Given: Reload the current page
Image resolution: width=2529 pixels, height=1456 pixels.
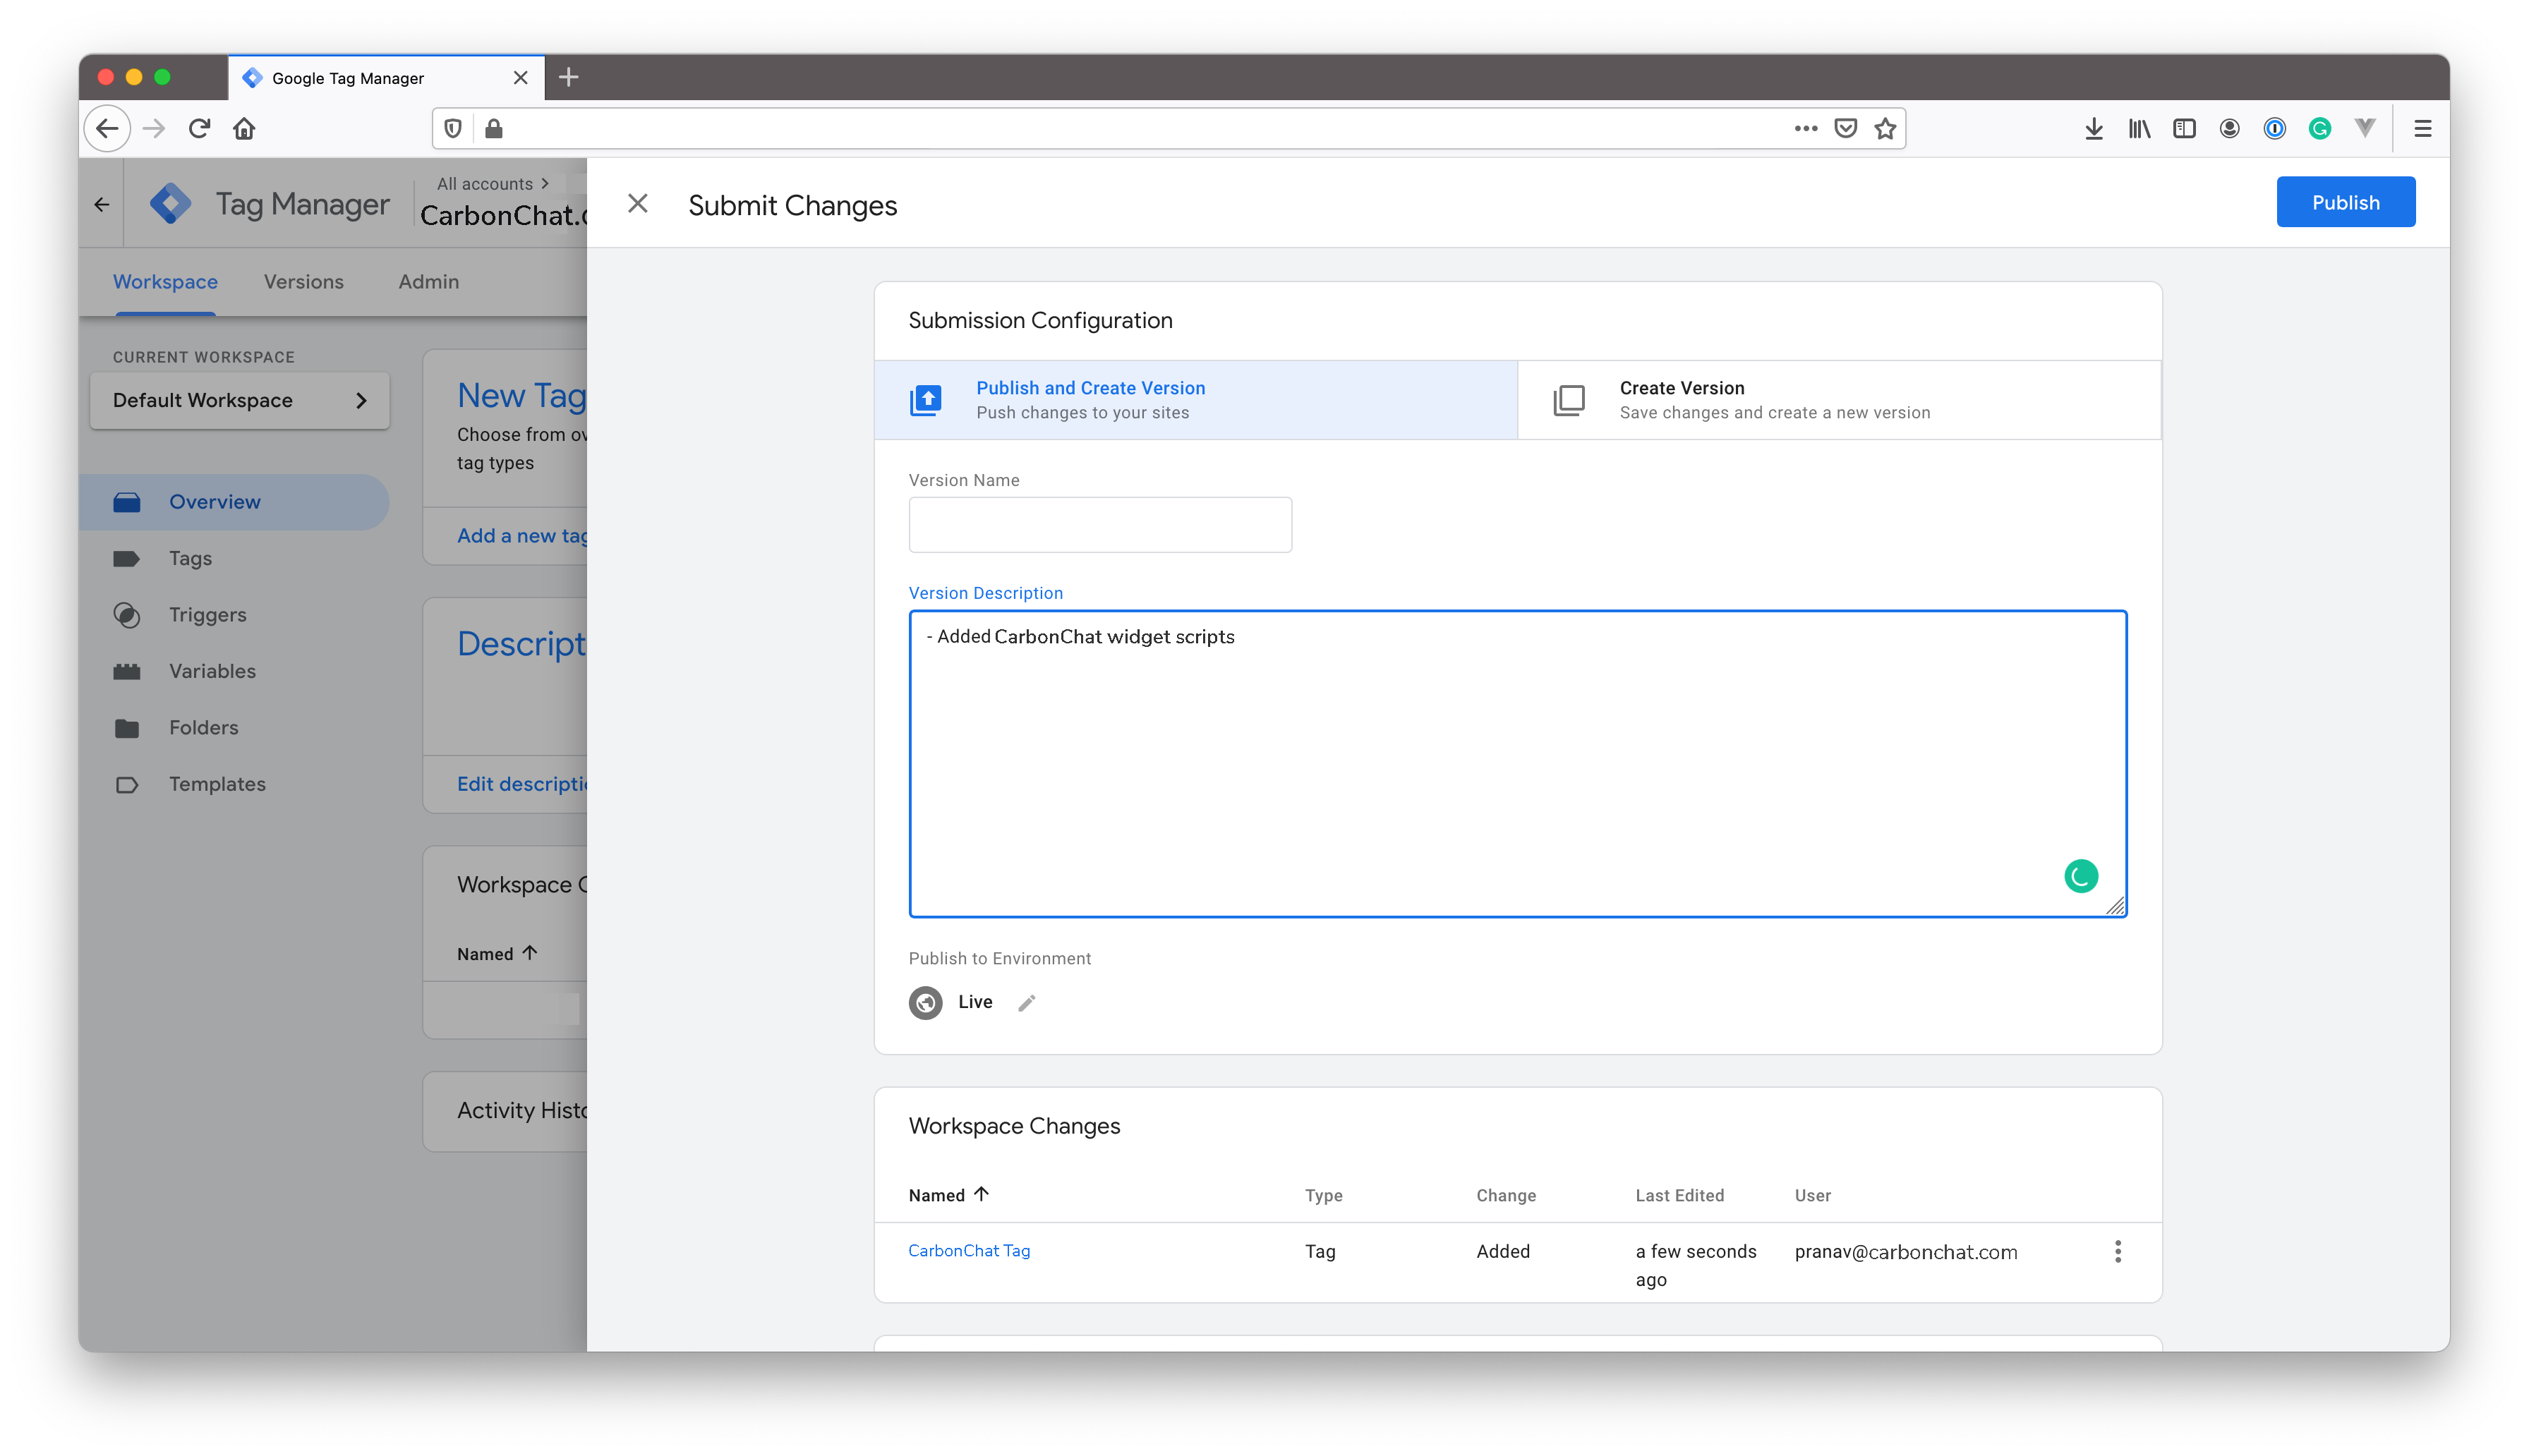Looking at the screenshot, I should (x=199, y=128).
